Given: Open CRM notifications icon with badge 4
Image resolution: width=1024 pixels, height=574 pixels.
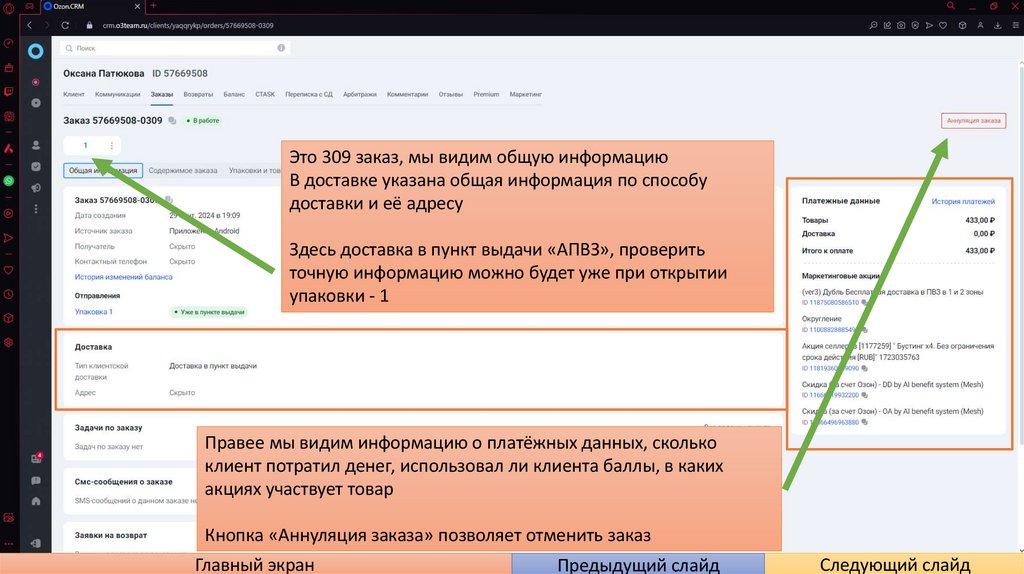Looking at the screenshot, I should (x=36, y=458).
